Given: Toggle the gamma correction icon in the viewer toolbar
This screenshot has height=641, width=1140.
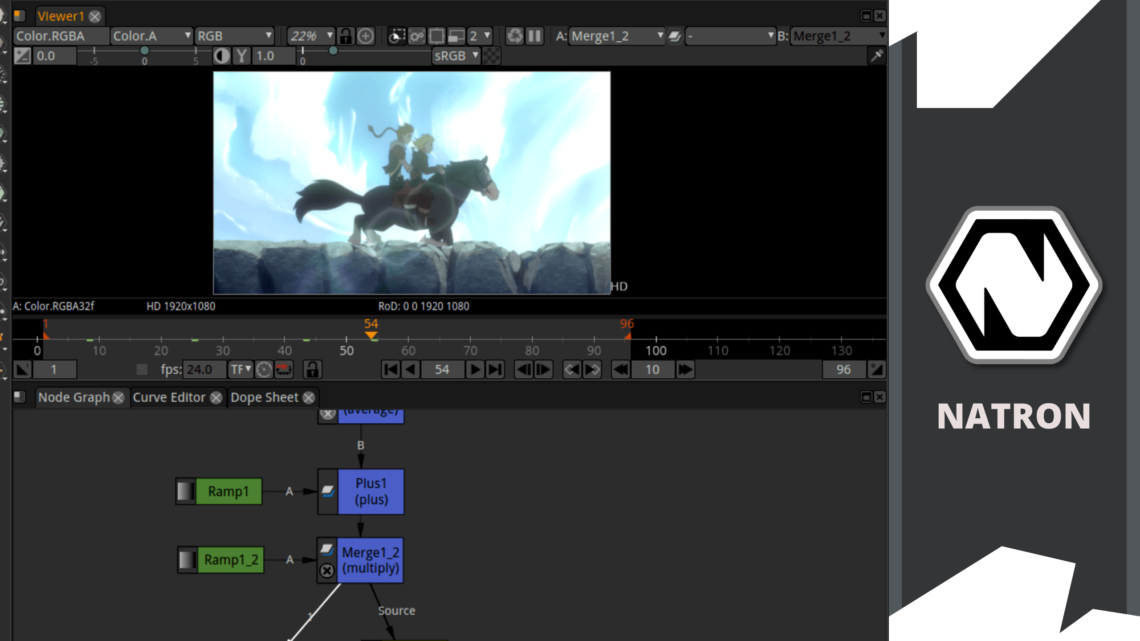Looking at the screenshot, I should [x=239, y=55].
